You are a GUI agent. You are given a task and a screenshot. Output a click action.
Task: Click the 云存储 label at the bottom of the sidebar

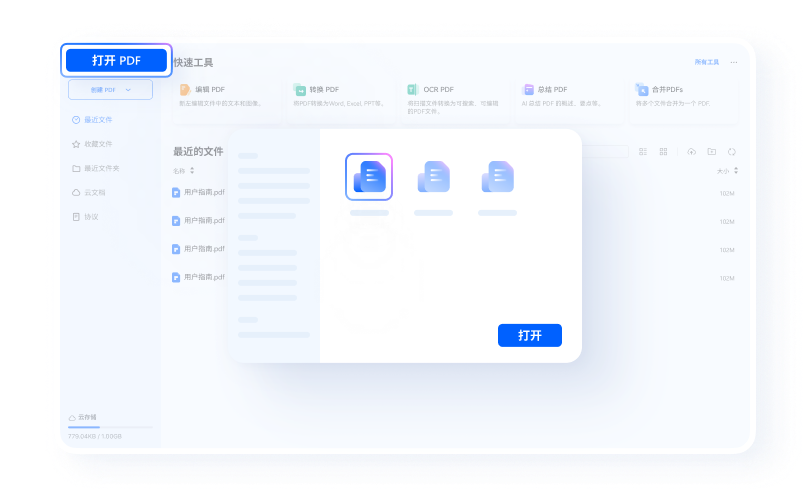click(x=87, y=417)
